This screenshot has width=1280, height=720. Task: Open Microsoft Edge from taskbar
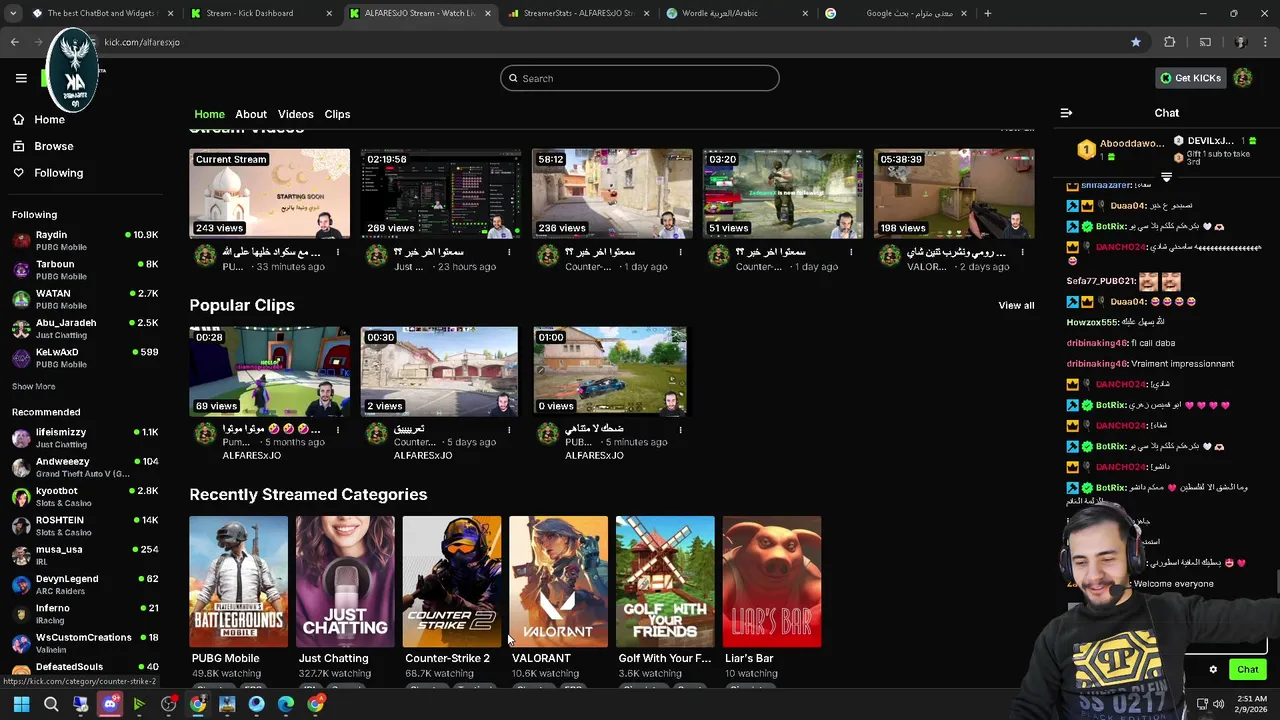pyautogui.click(x=286, y=704)
